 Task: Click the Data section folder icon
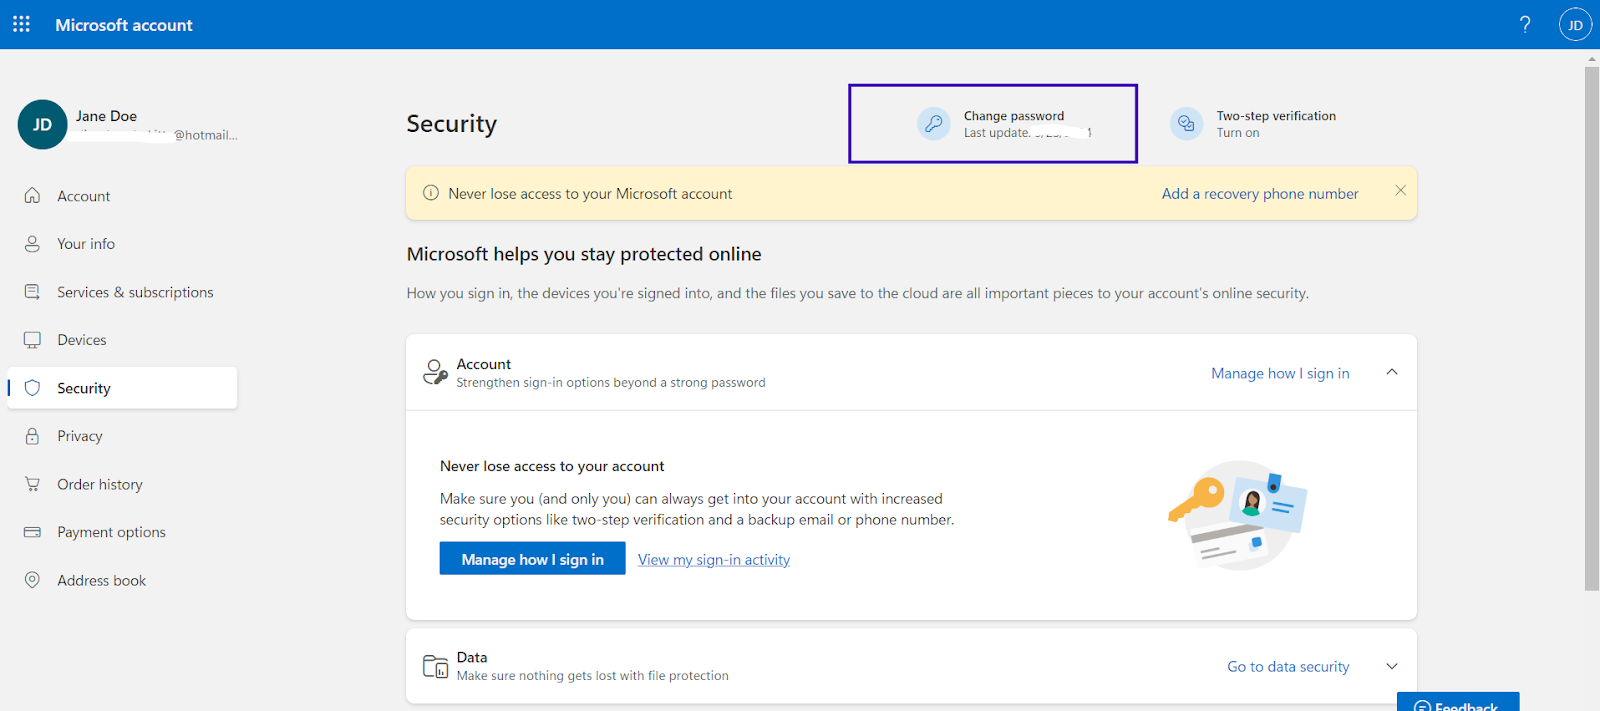point(435,666)
